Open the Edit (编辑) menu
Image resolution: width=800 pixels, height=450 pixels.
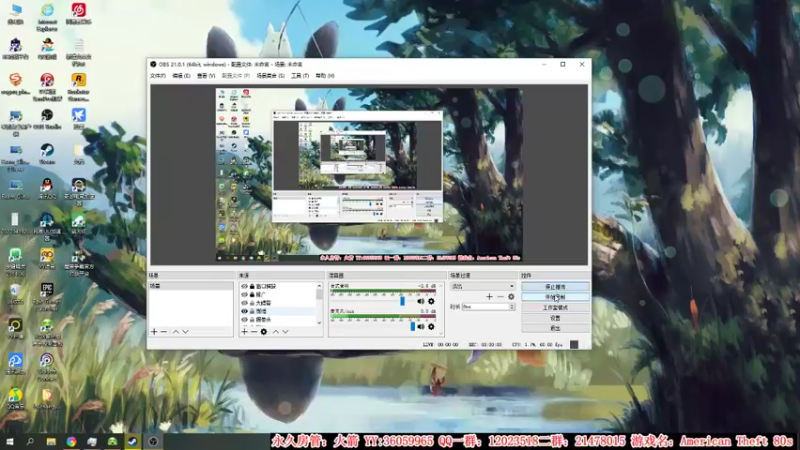tap(181, 76)
